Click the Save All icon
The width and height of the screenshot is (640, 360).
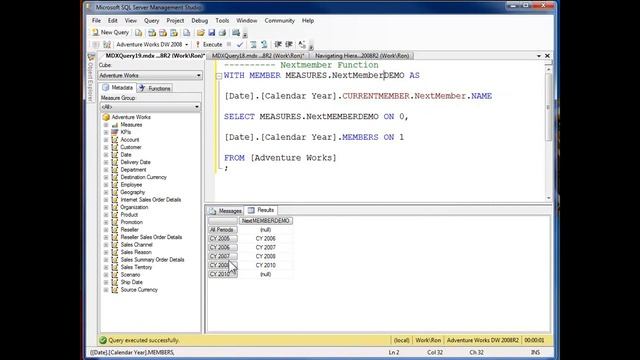pyautogui.click(x=222, y=33)
